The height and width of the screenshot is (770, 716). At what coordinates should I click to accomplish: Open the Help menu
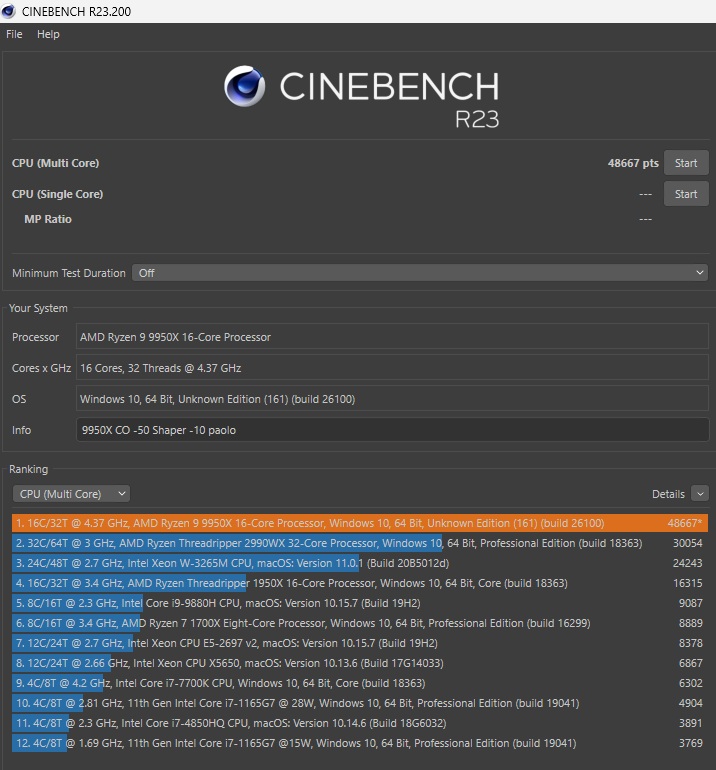pyautogui.click(x=48, y=34)
